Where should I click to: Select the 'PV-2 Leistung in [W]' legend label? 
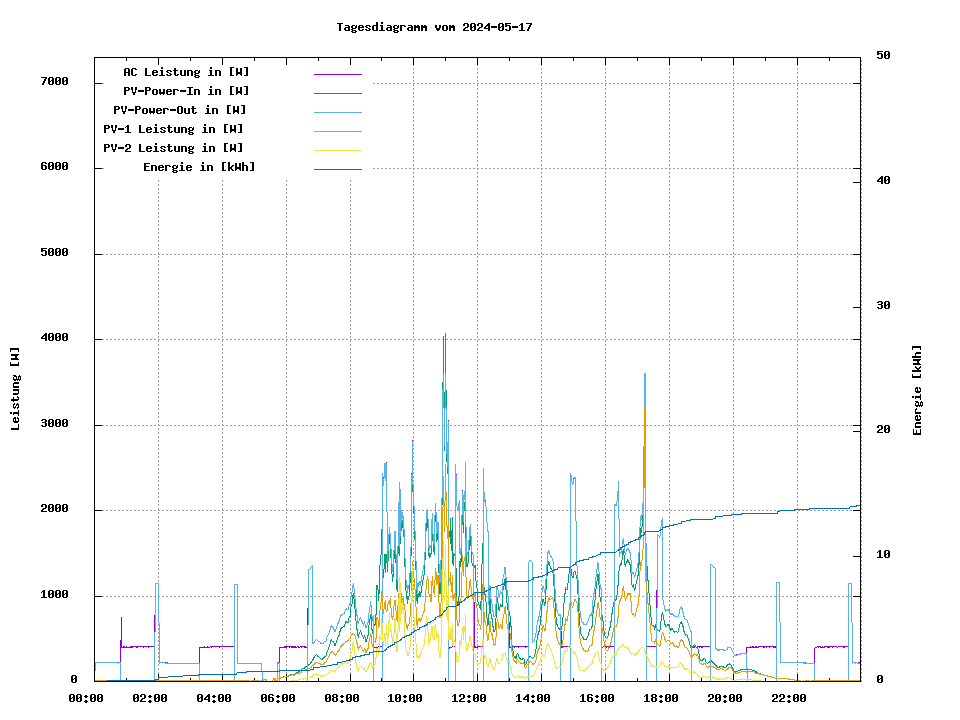pos(173,148)
